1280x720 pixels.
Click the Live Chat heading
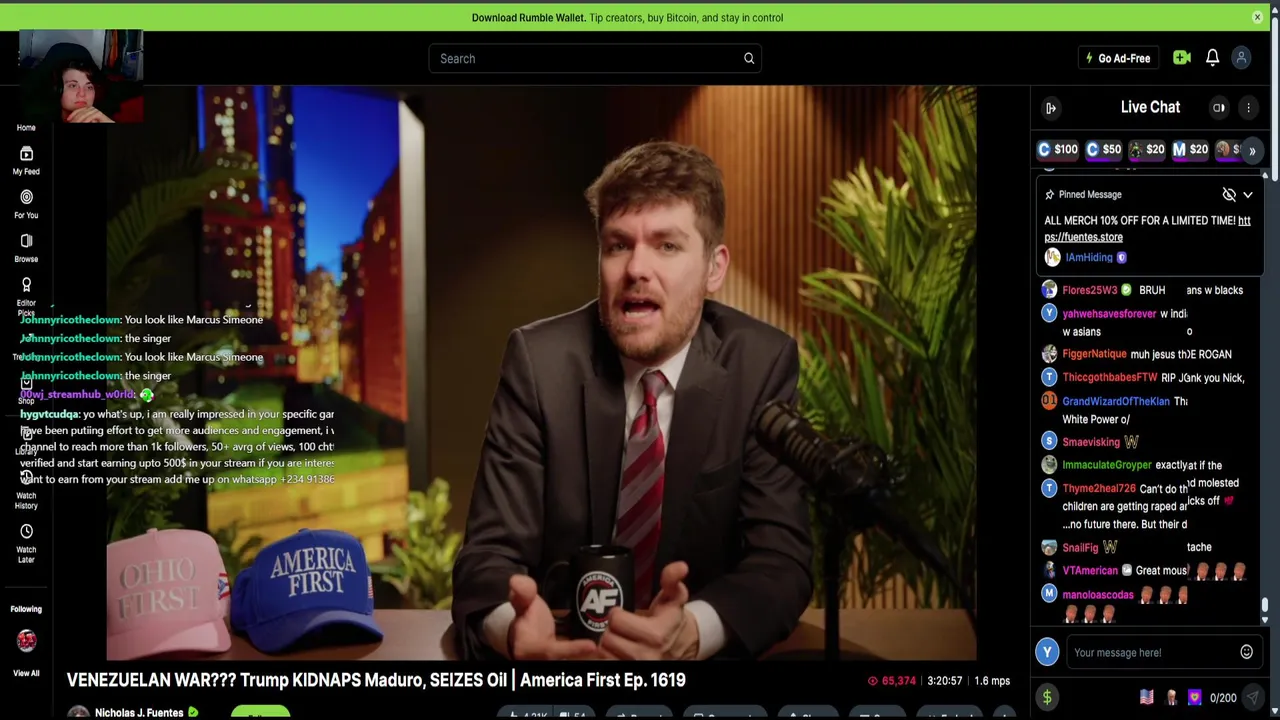[x=1150, y=107]
